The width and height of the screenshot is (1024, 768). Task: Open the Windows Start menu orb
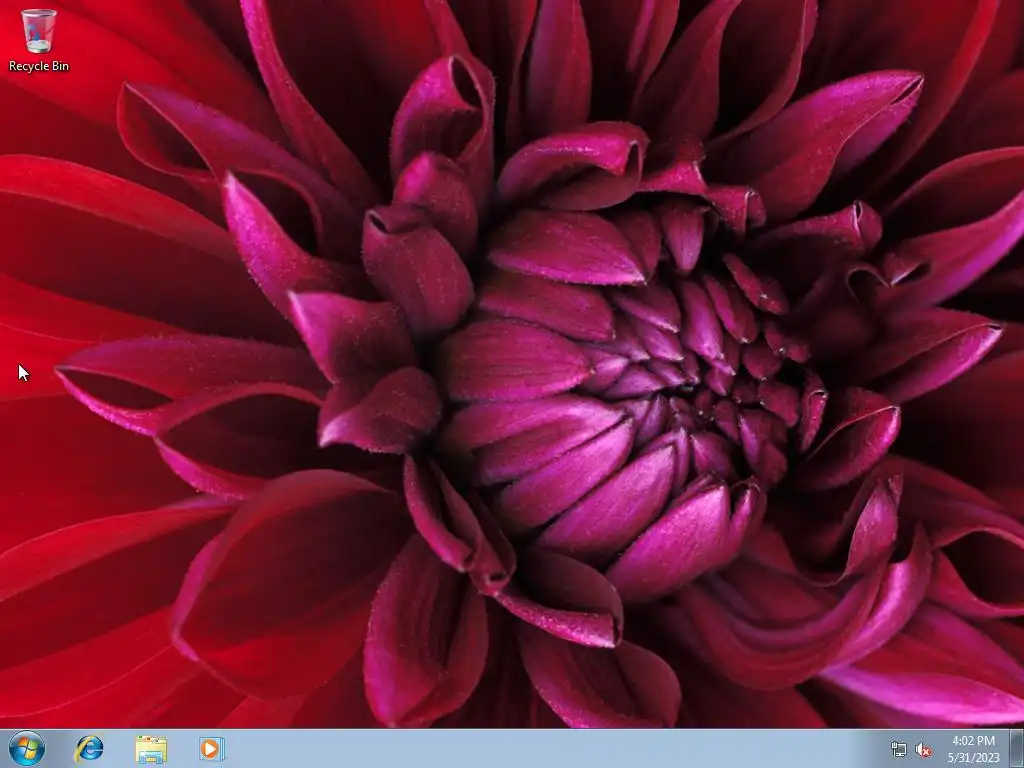(x=27, y=748)
